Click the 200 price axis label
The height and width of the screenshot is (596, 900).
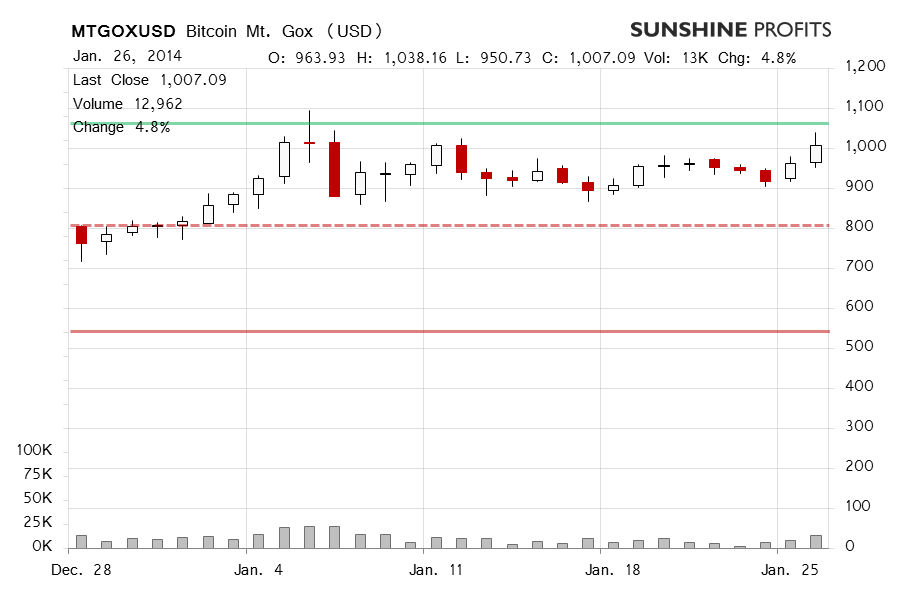point(859,466)
